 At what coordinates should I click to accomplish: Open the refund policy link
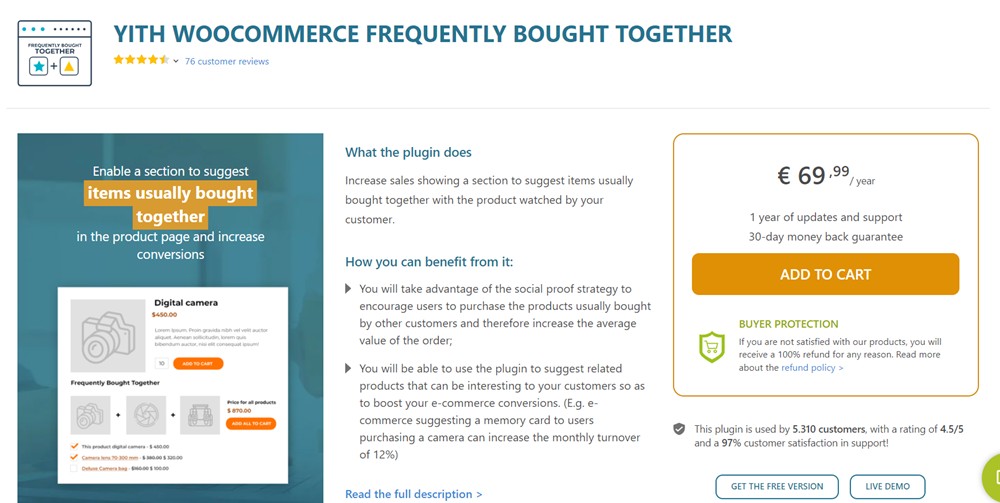click(x=812, y=368)
